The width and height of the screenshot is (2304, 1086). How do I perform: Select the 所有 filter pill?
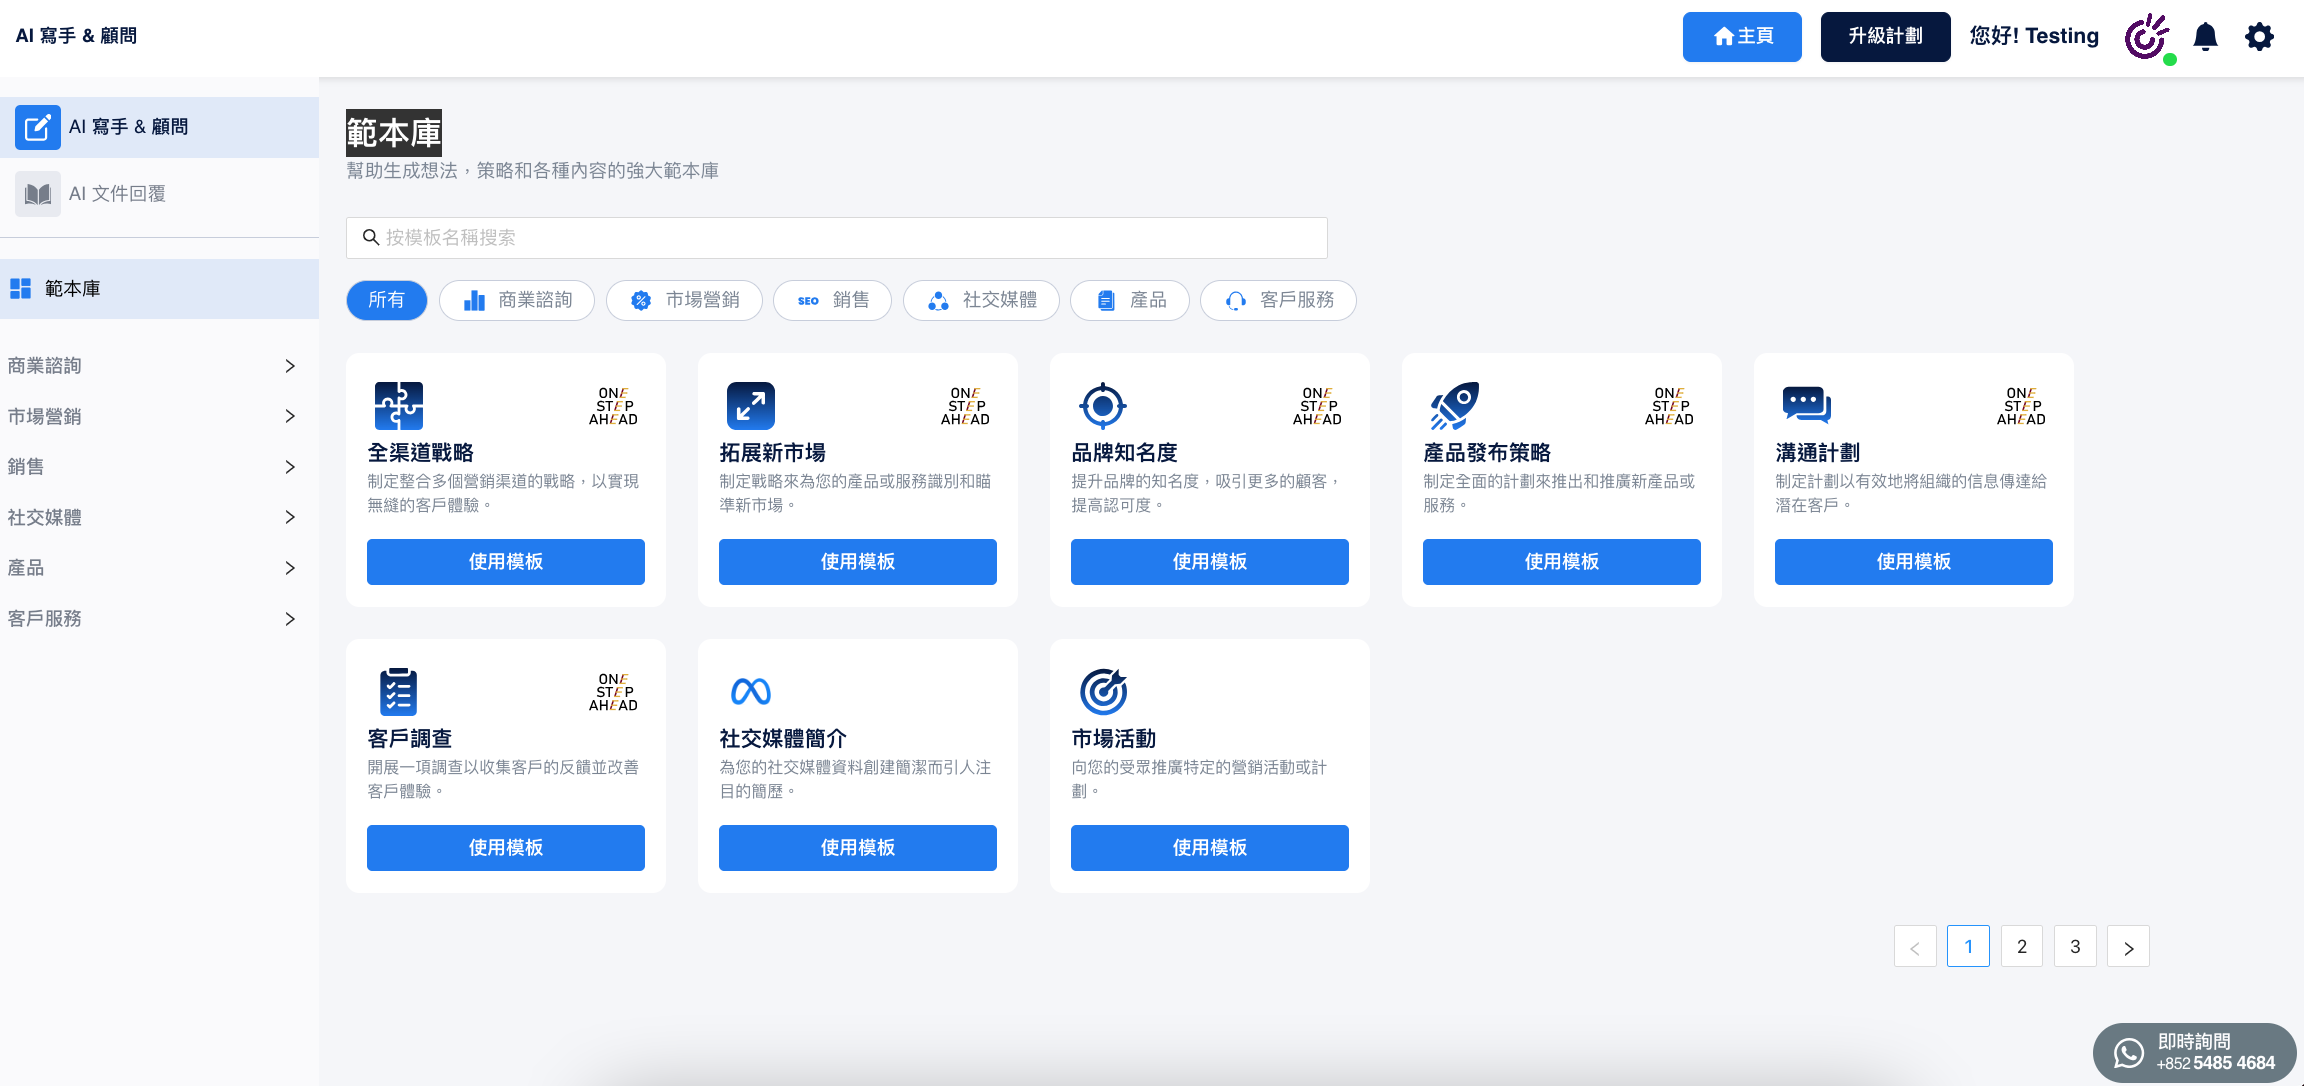click(x=386, y=300)
